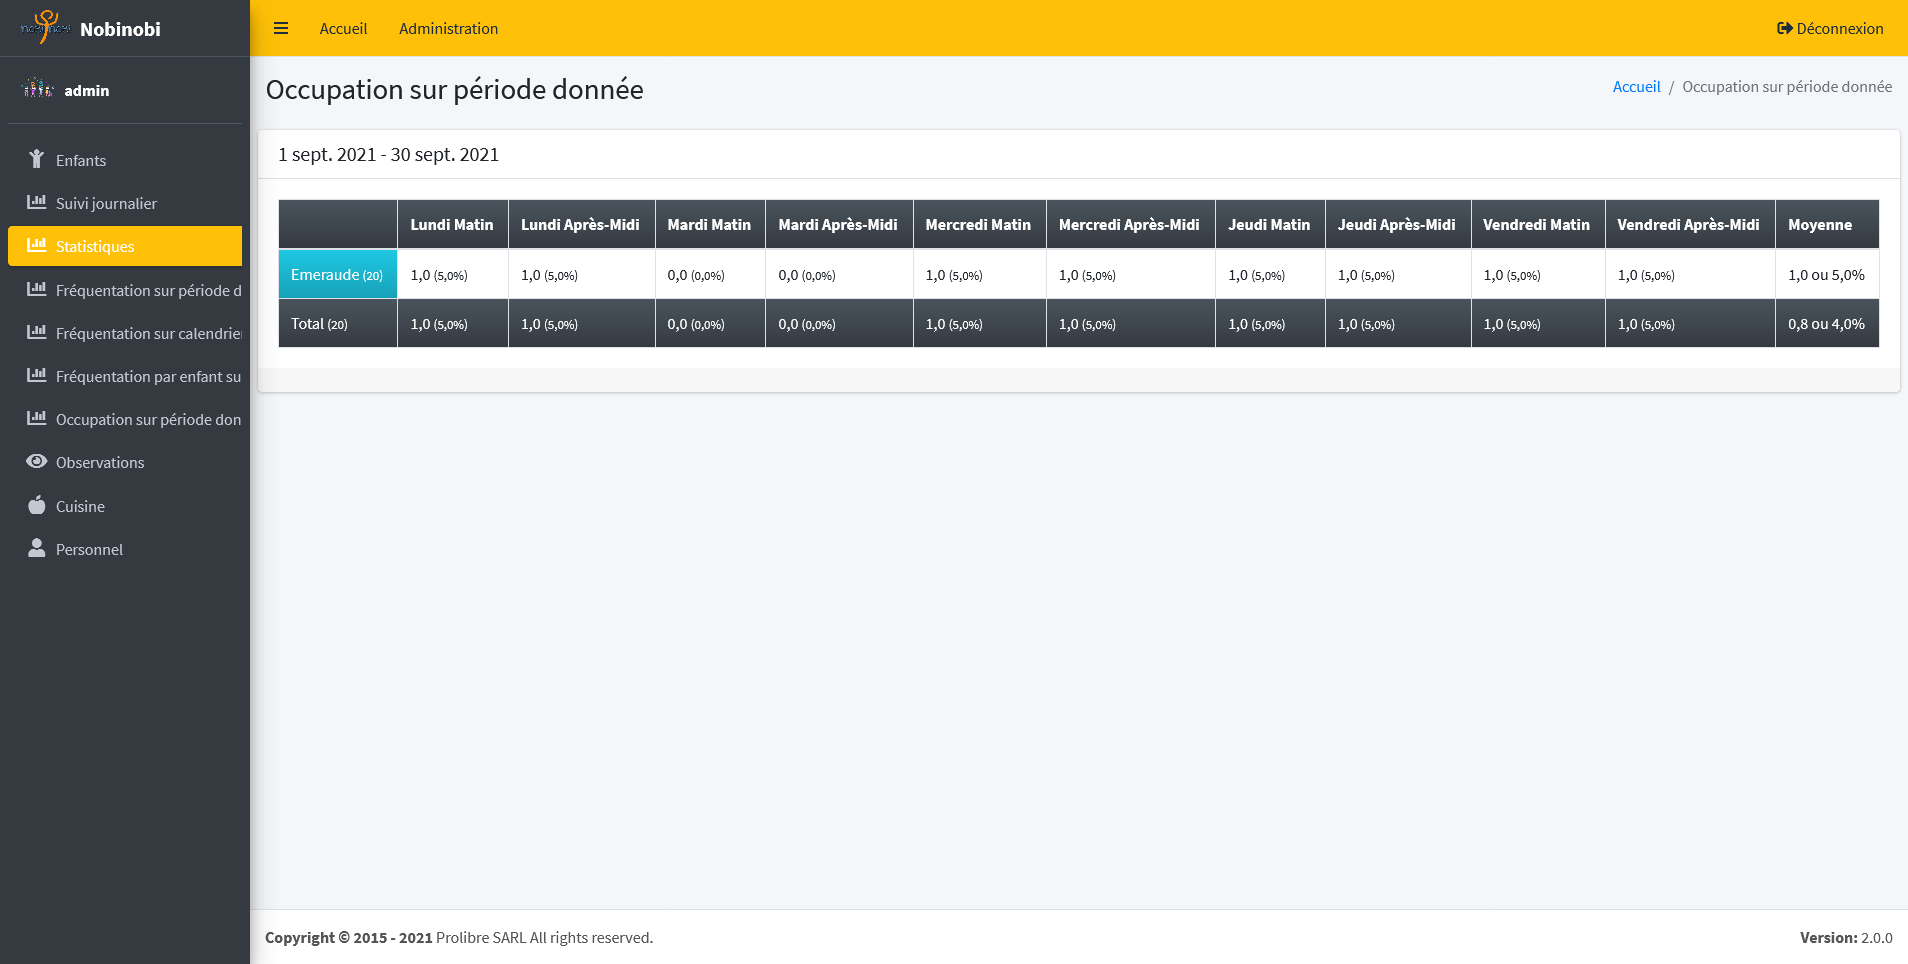Click the Copyright © 2015 - 2021 text

(349, 937)
